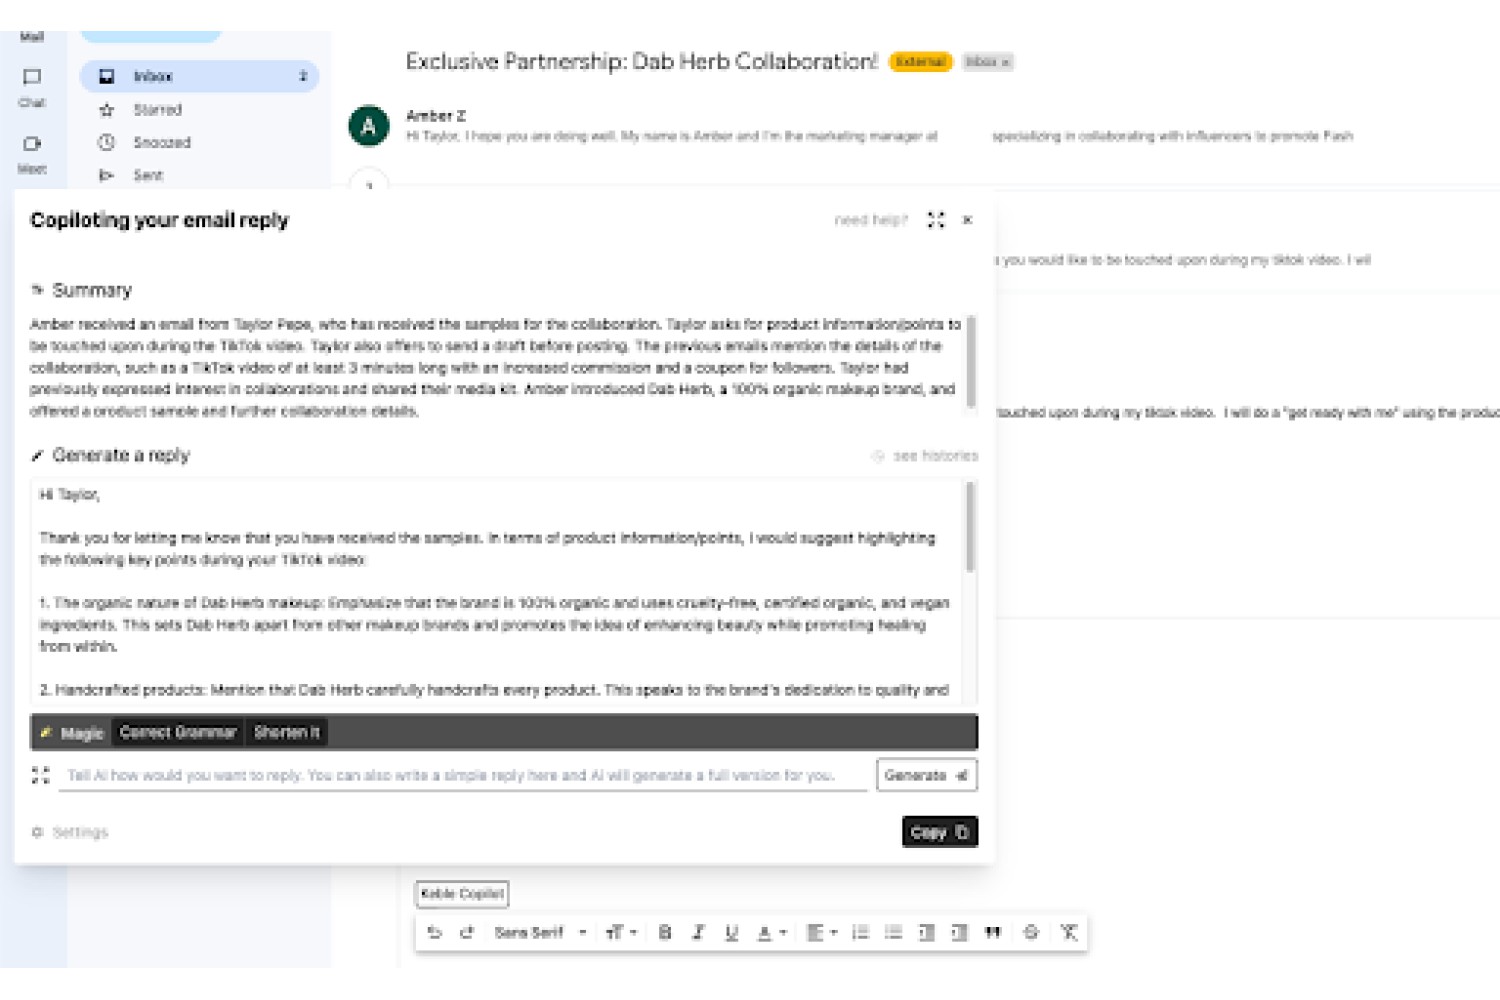1500x1000 pixels.
Task: Toggle strikethrough formatting
Action: coord(1031,933)
